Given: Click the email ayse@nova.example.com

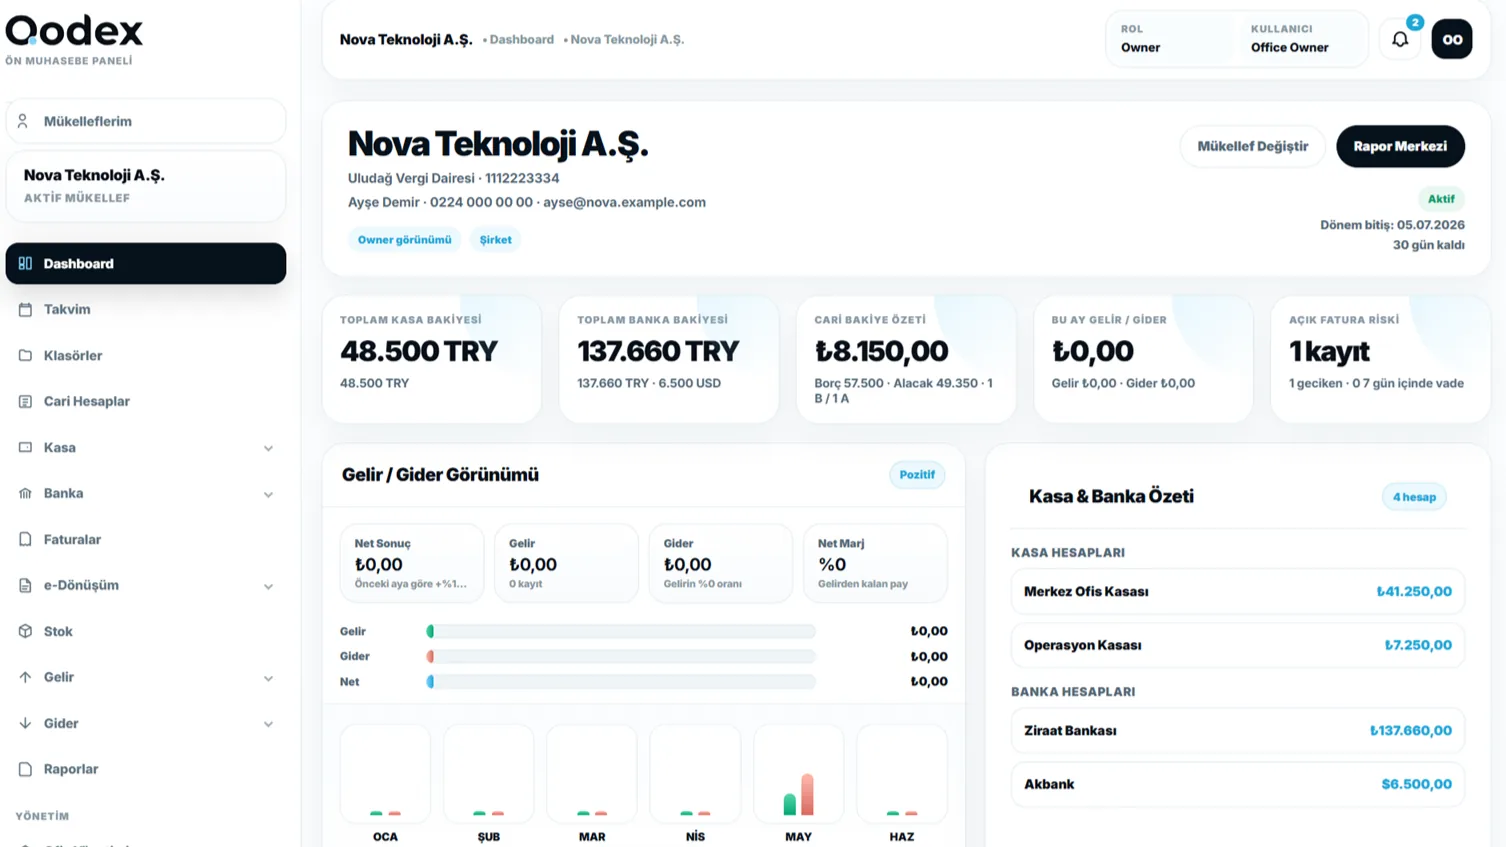Looking at the screenshot, I should (x=624, y=202).
